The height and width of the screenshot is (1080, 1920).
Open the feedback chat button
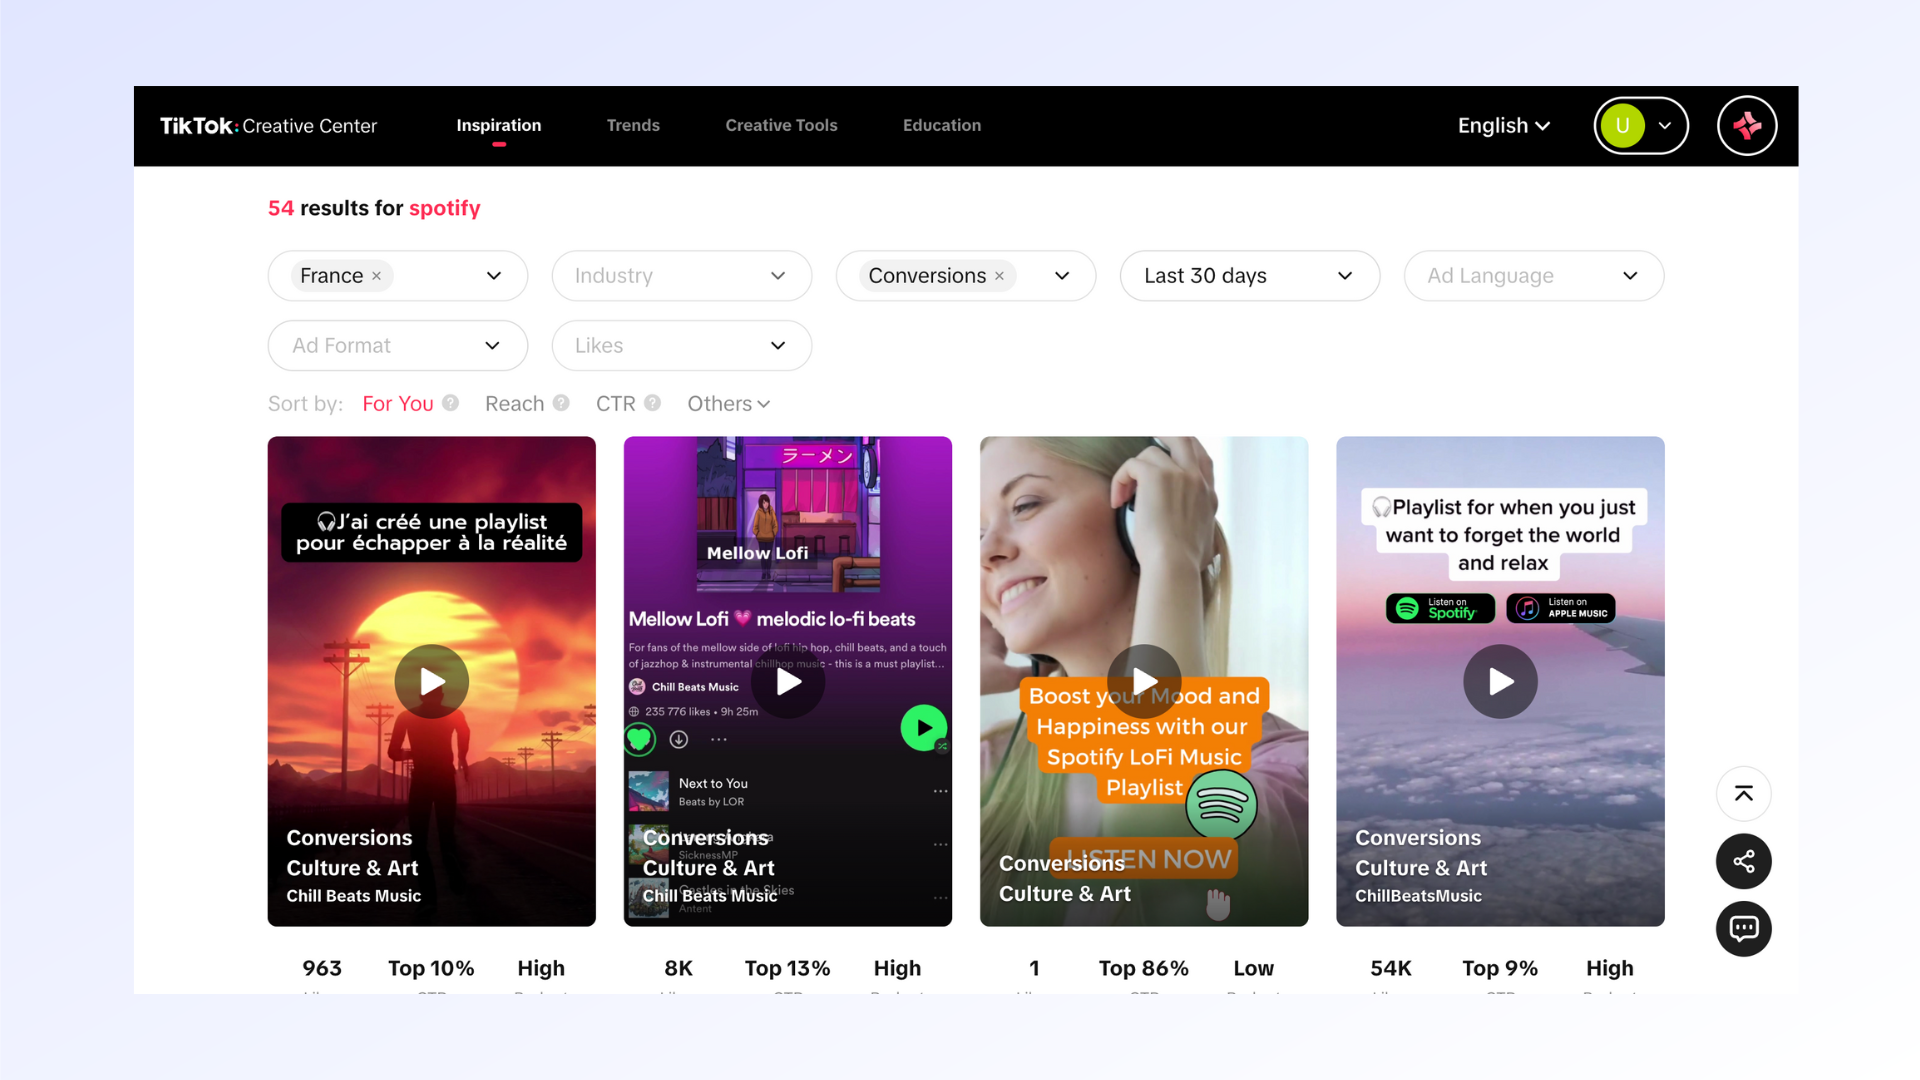click(x=1743, y=929)
